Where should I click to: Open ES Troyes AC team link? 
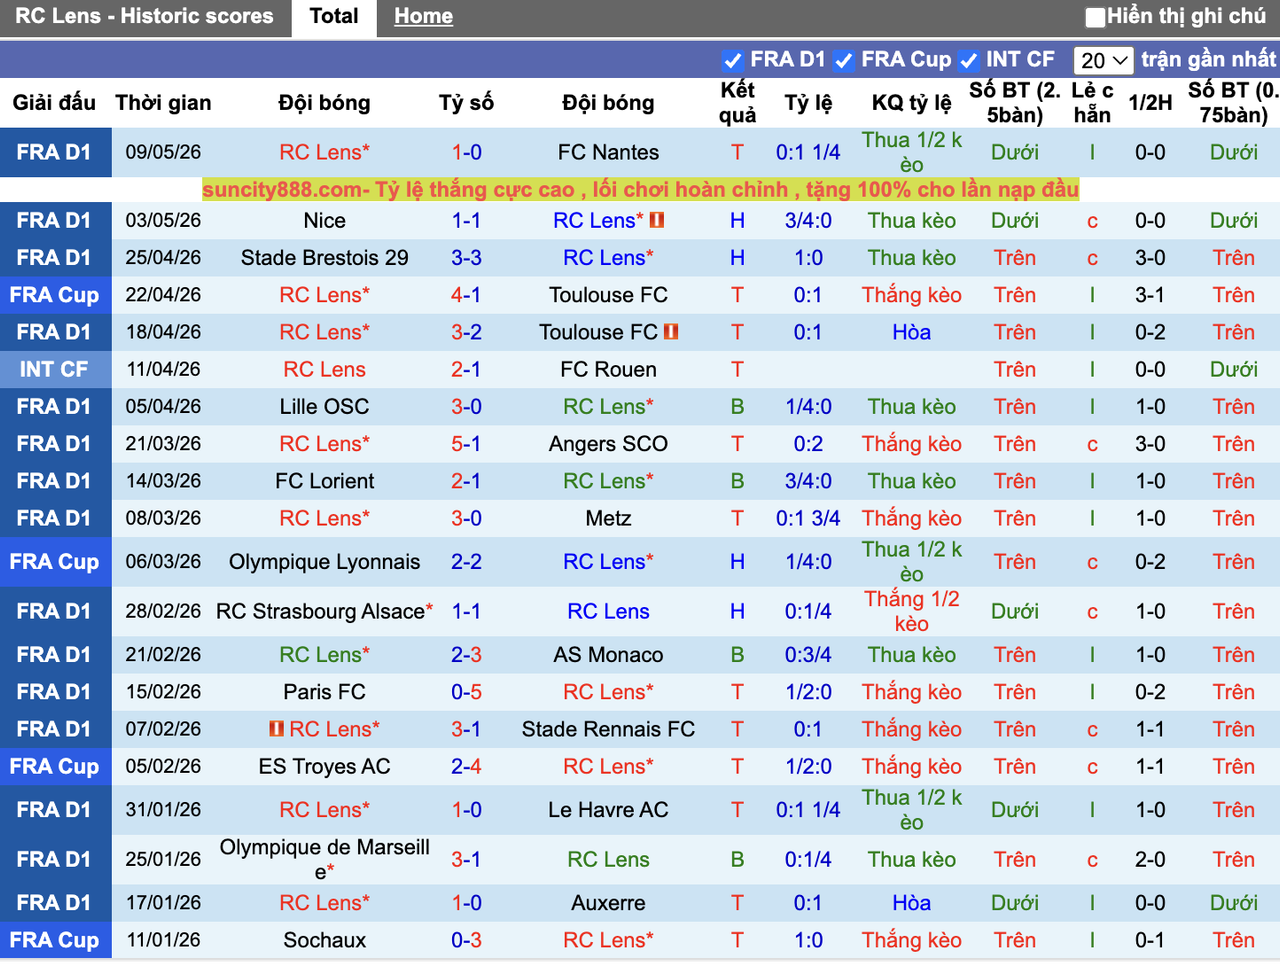click(x=324, y=766)
